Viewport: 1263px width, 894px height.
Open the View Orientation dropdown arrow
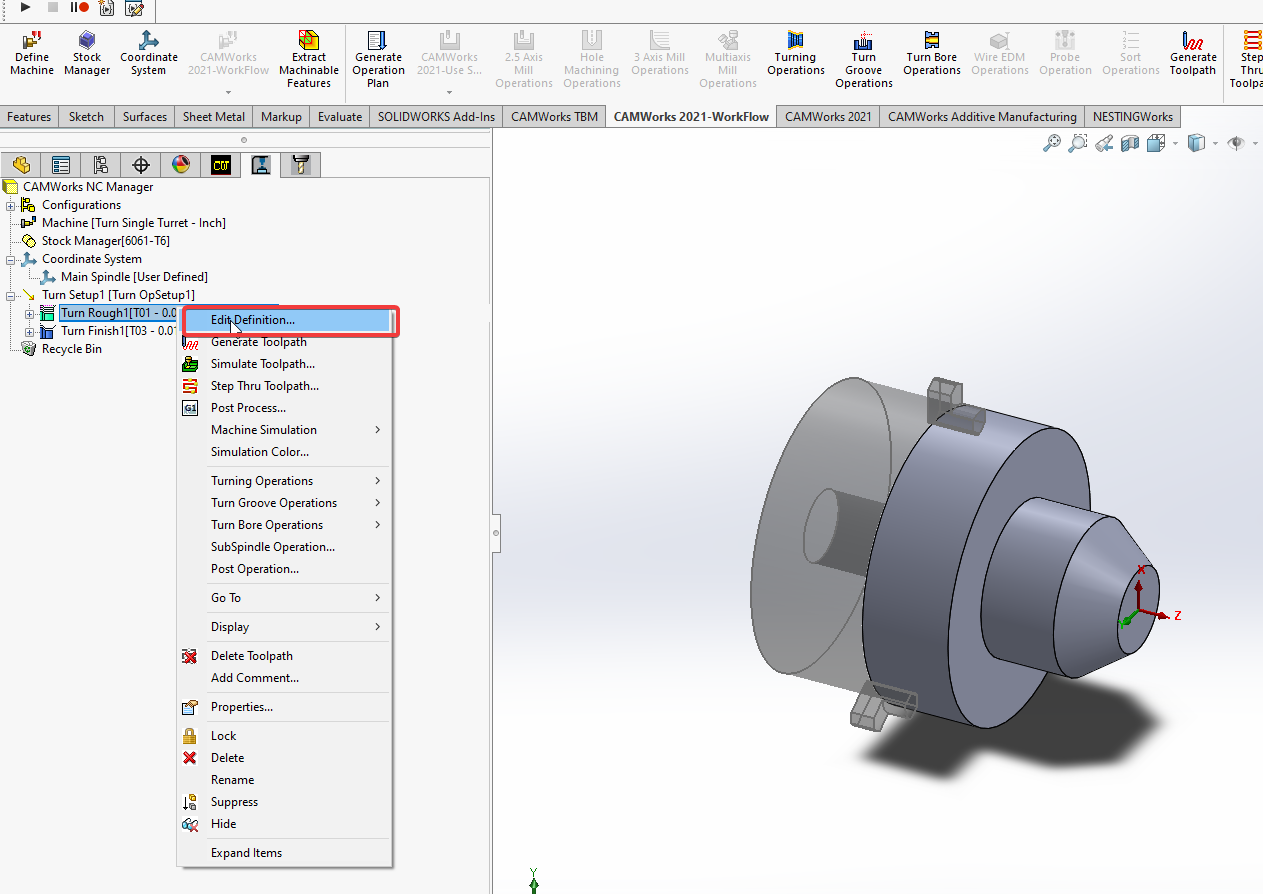click(x=1174, y=144)
